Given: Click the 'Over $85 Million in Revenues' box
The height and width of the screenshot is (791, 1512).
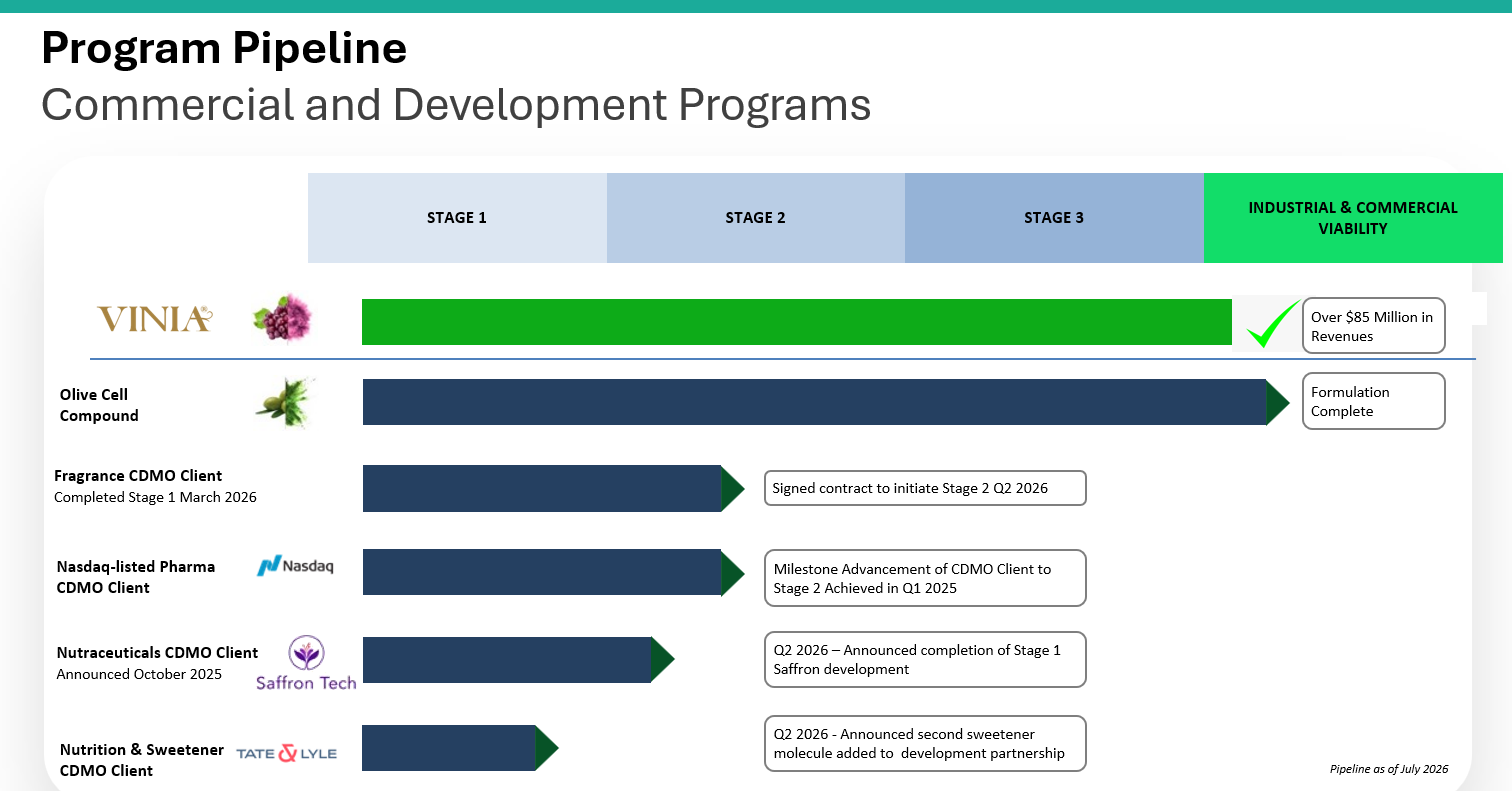Looking at the screenshot, I should click(x=1374, y=326).
